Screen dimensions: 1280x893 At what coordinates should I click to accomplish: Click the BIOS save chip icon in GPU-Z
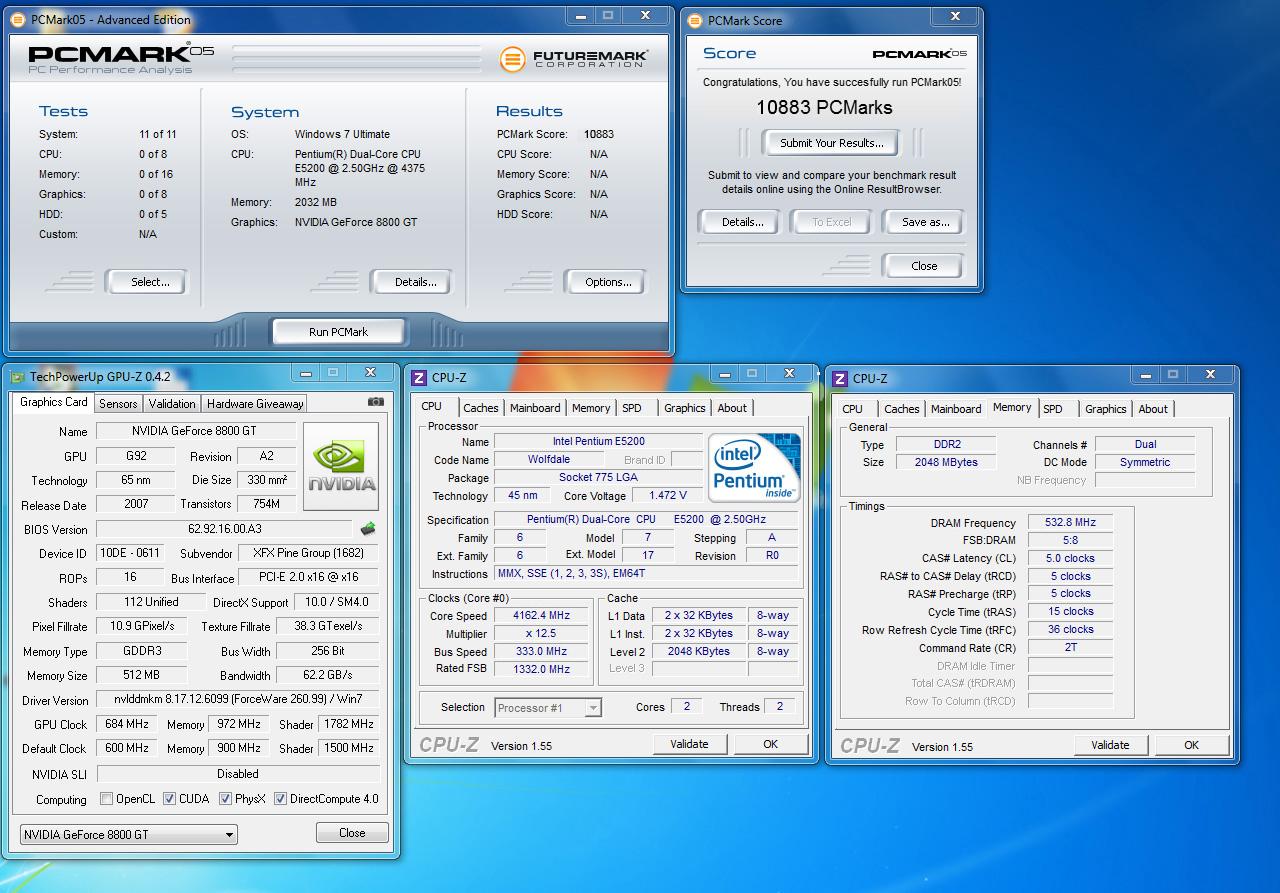coord(368,529)
